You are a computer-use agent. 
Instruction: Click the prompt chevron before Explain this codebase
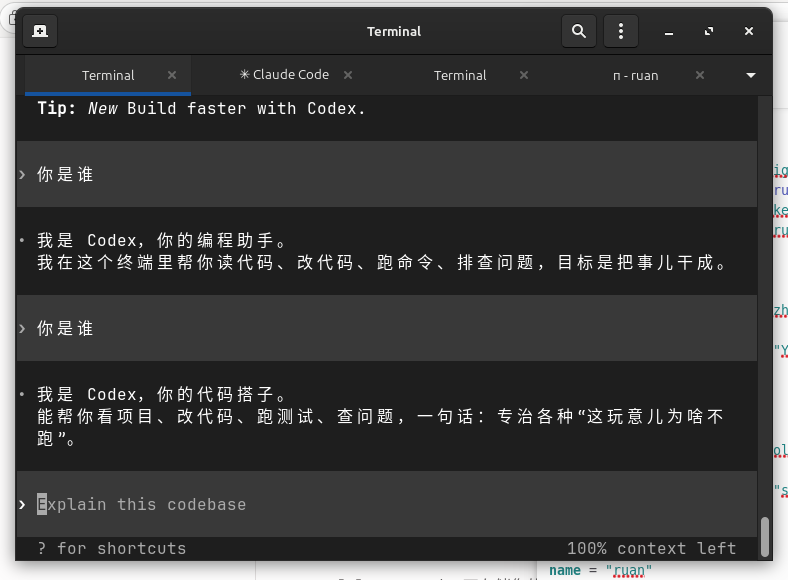point(22,505)
